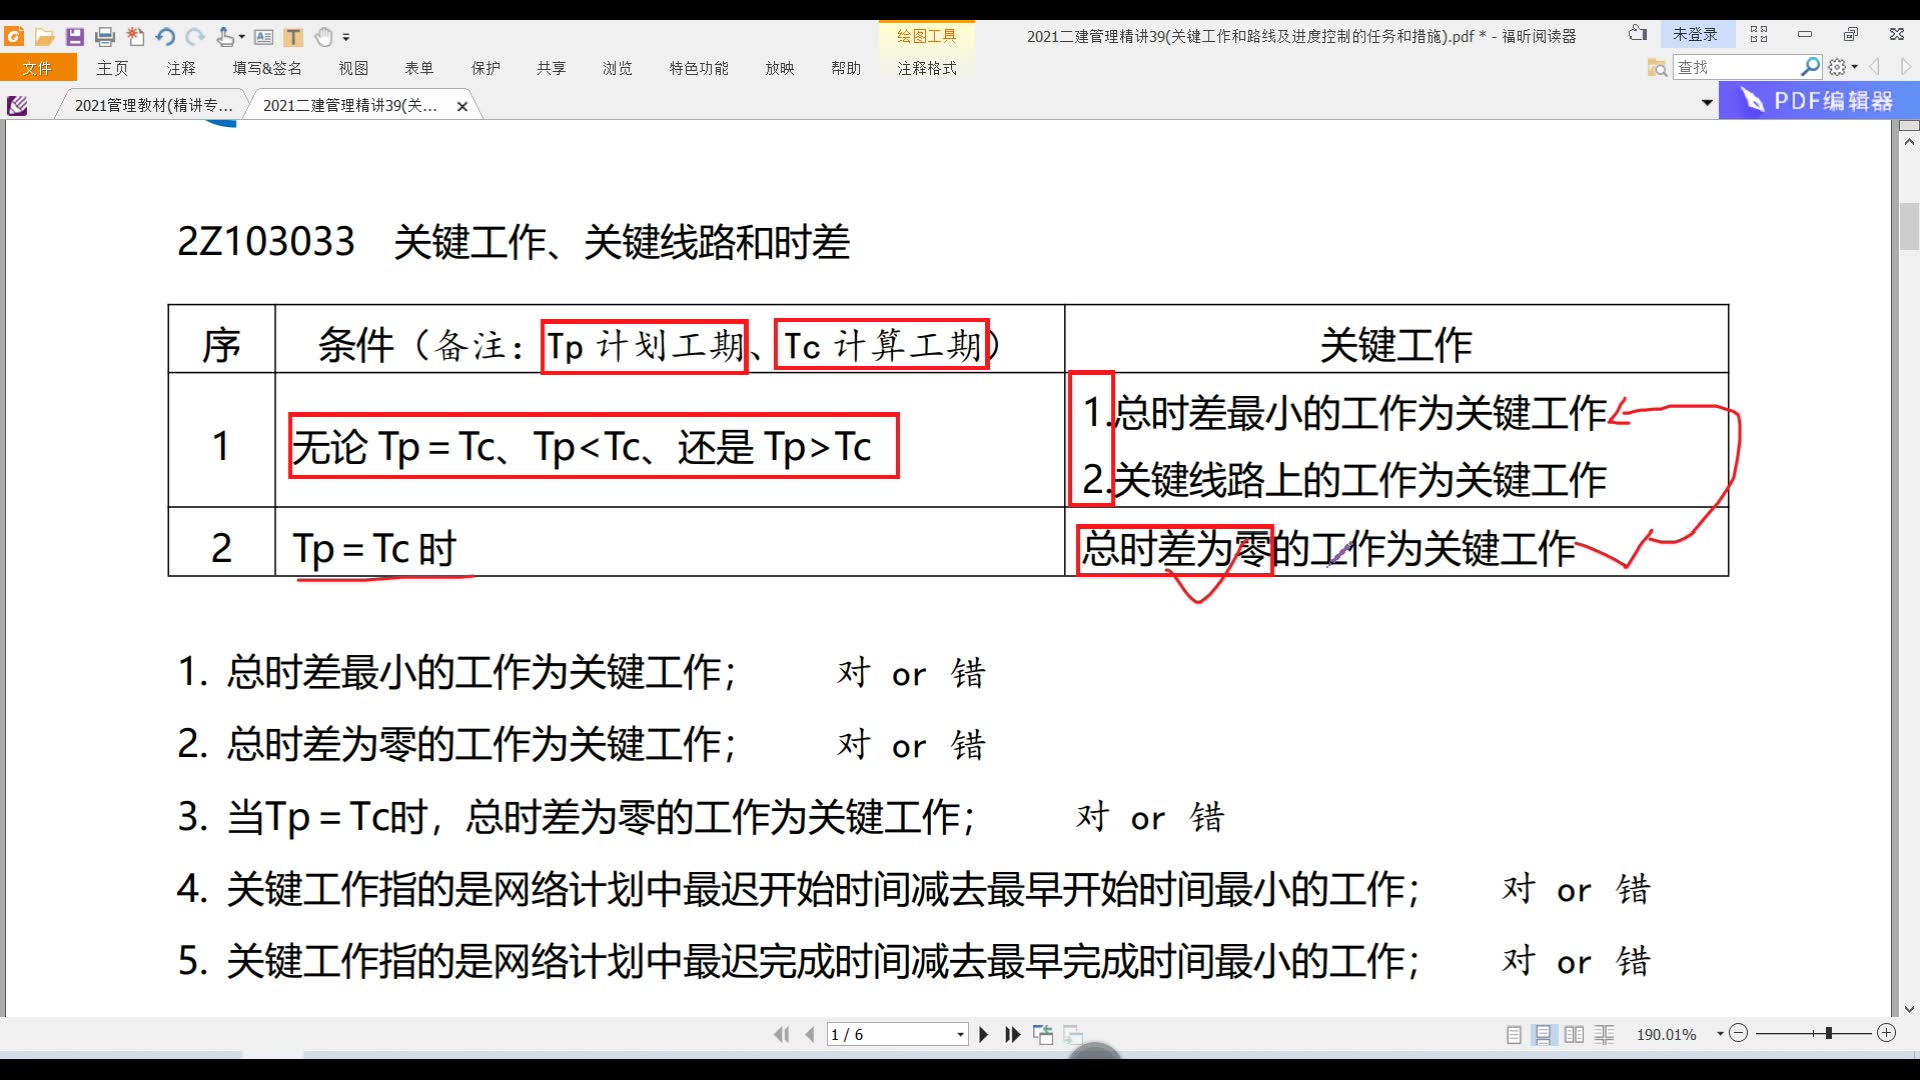Open the search settings gear dropdown
Screen dimensions: 1920x1080
click(1843, 67)
